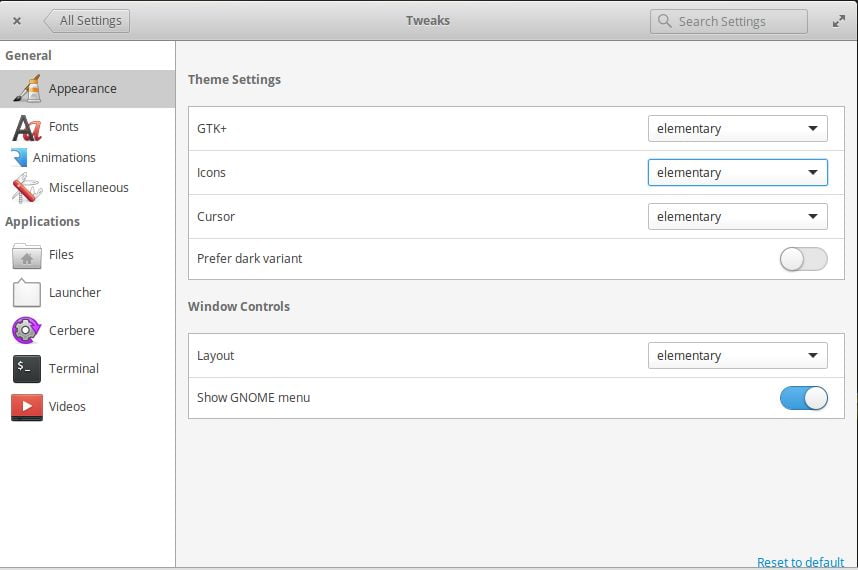Click the Videos red play icon
This screenshot has width=858, height=570.
(27, 407)
